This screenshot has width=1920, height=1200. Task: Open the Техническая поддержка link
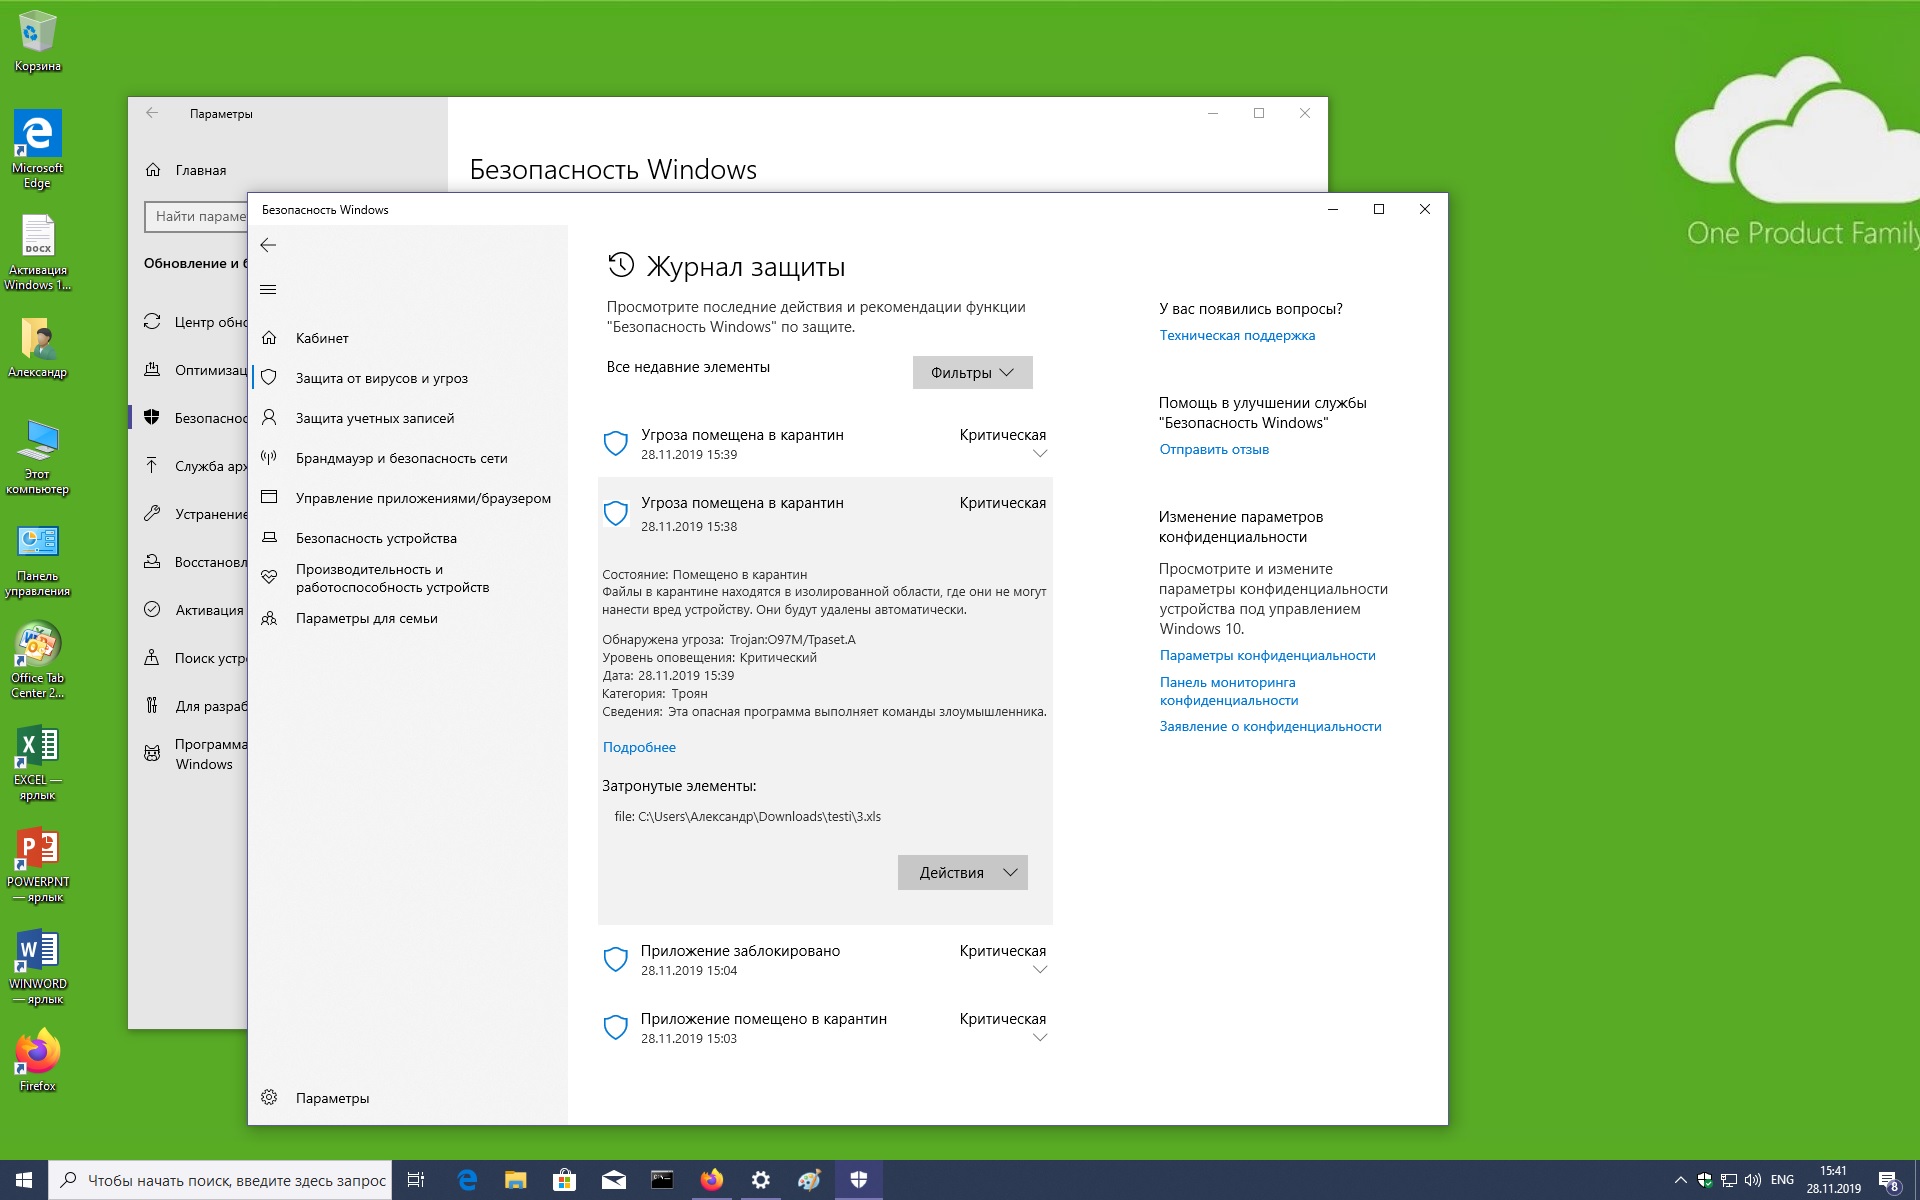(1237, 336)
